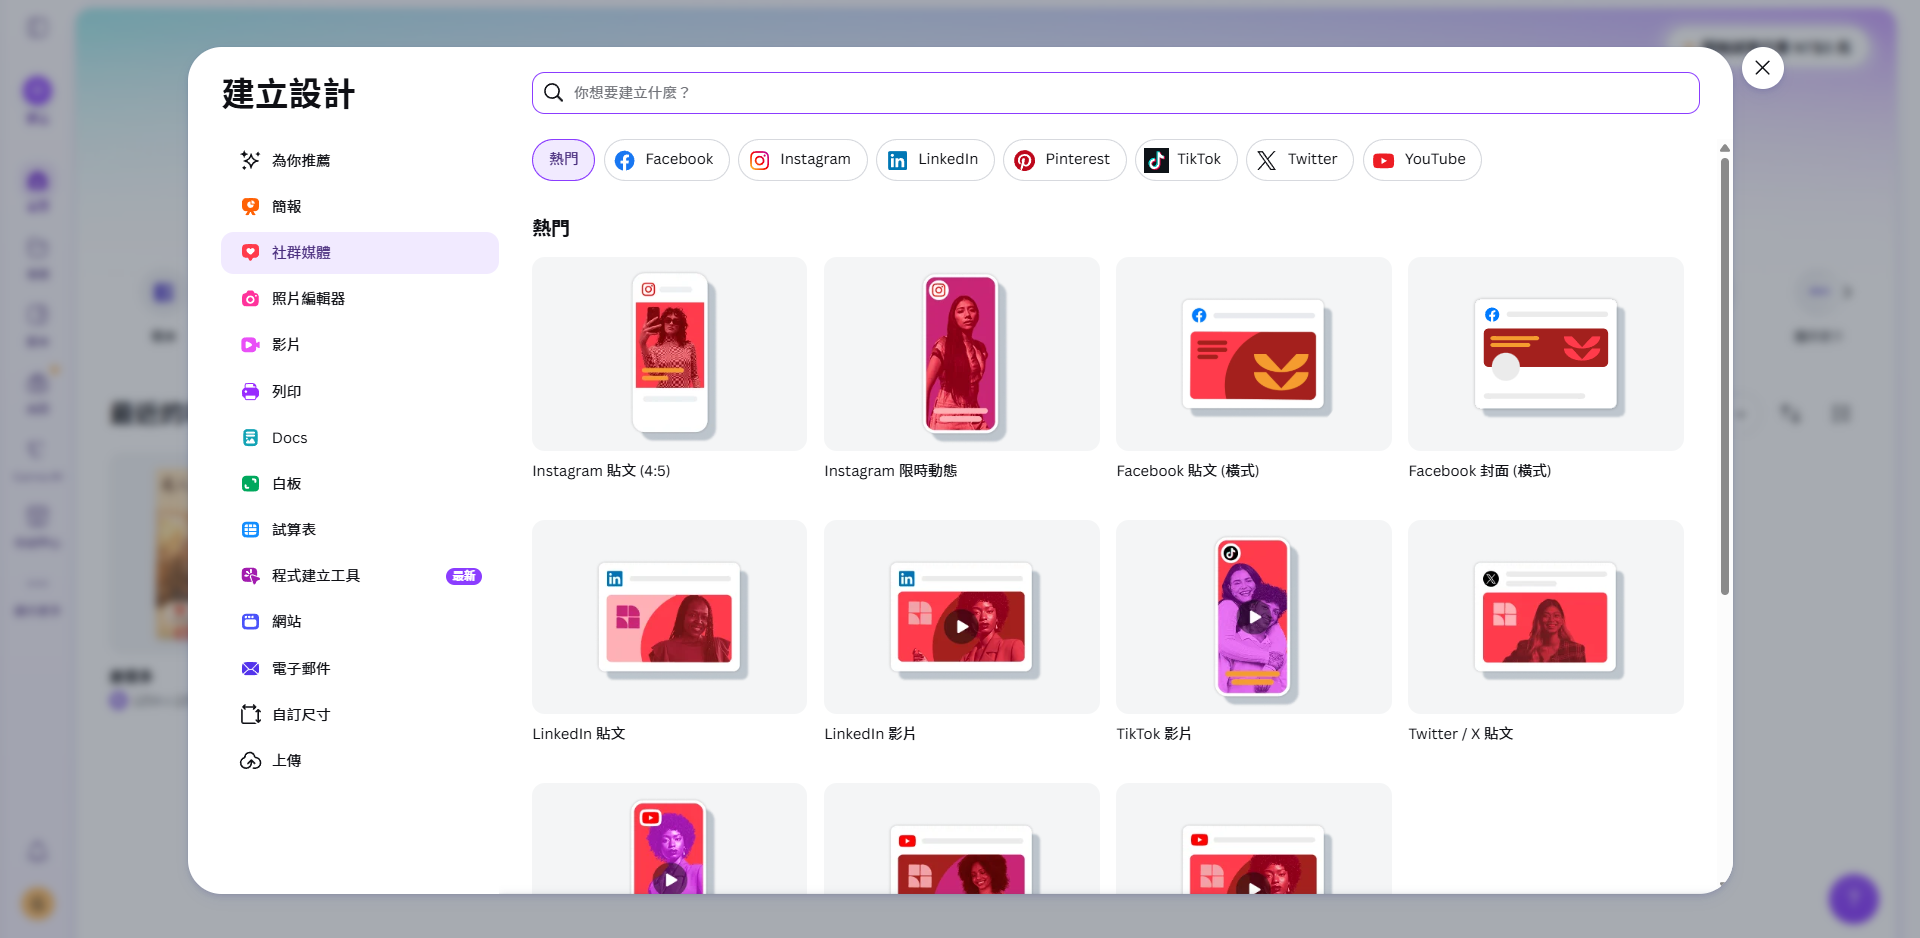Click the Facebook logo in filter chip
Screen dimensions: 1920x938
point(624,160)
